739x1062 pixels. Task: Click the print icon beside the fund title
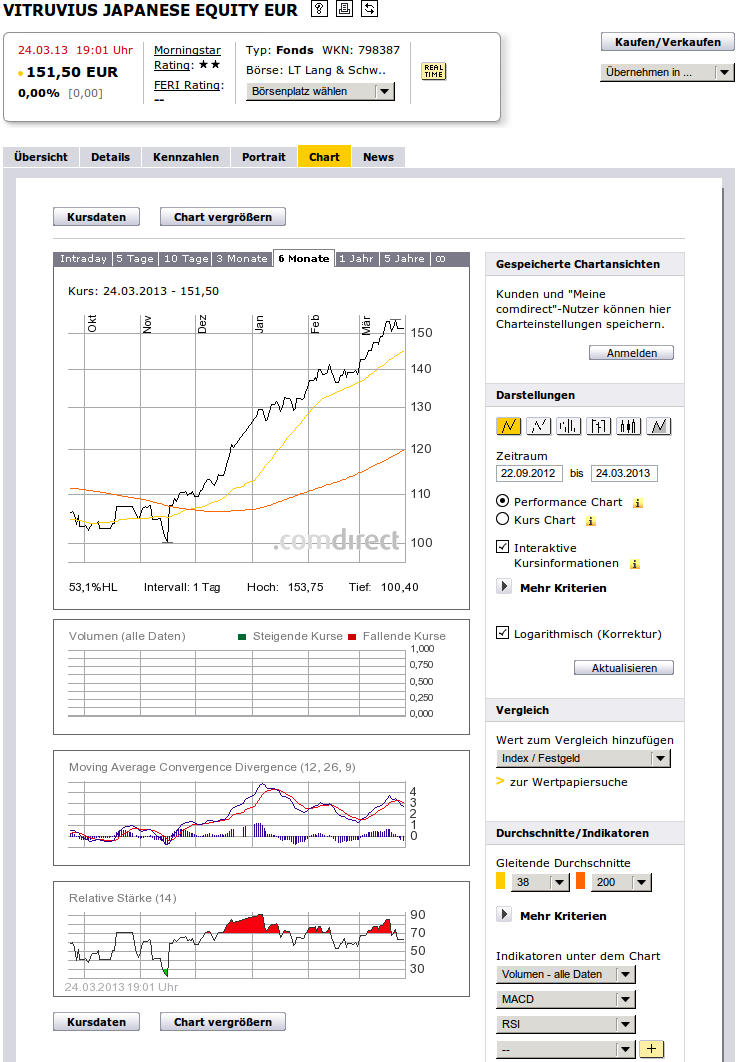(344, 9)
